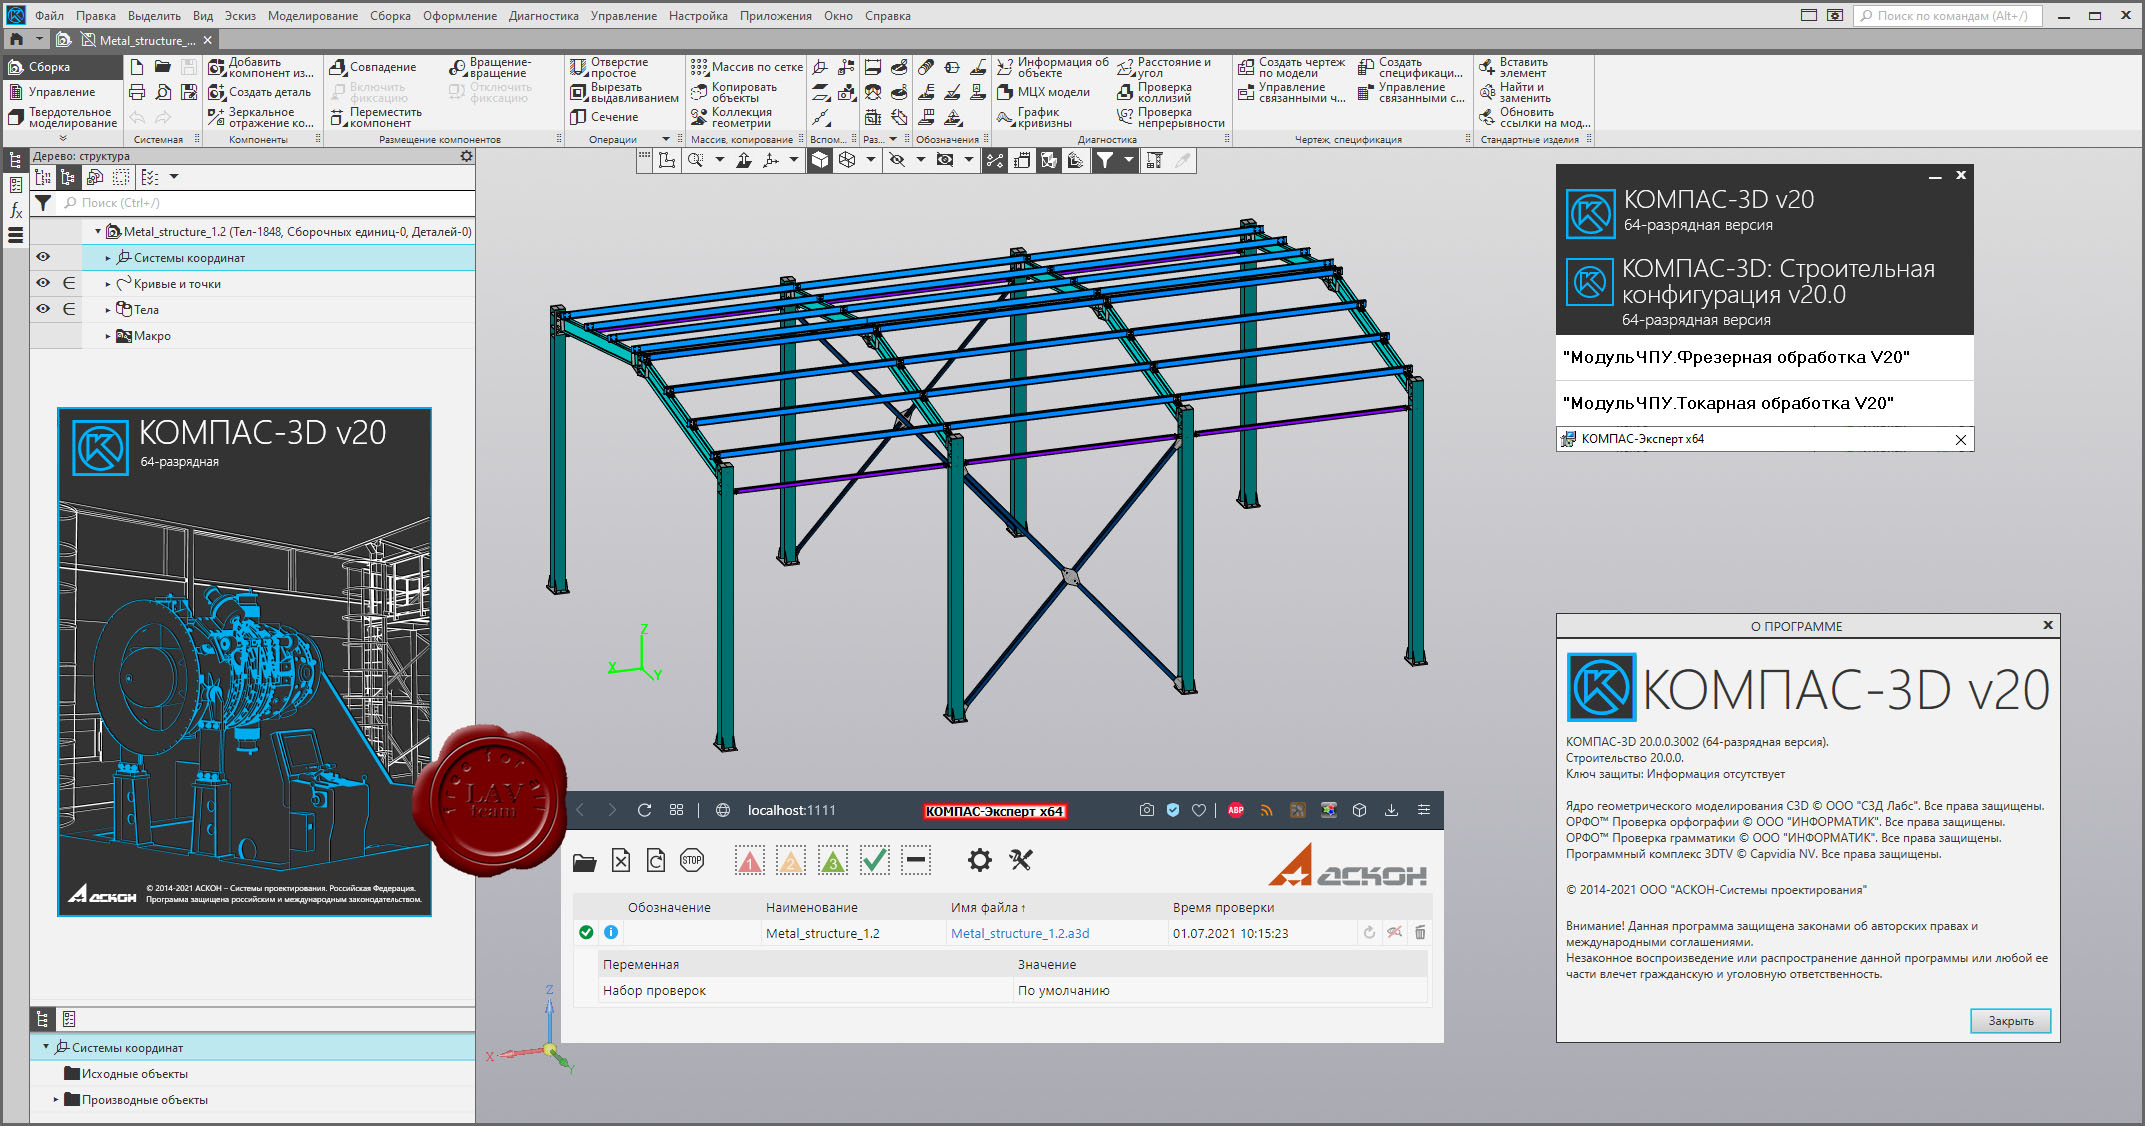Start the Отверстие простое operation

point(610,67)
